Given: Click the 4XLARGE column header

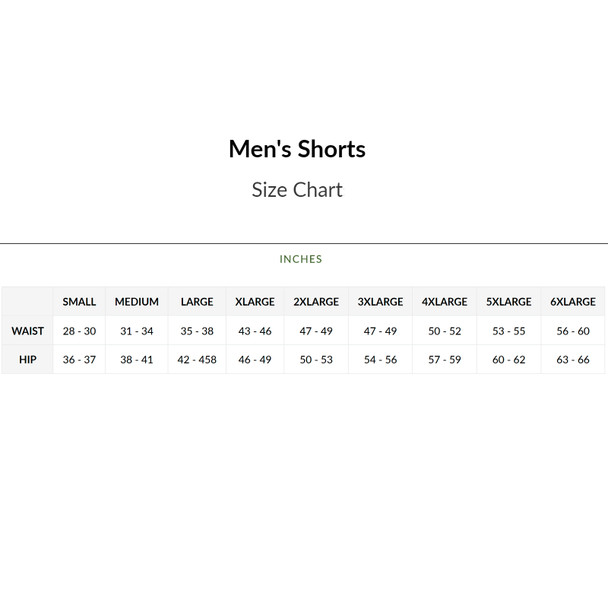Looking at the screenshot, I should [444, 302].
